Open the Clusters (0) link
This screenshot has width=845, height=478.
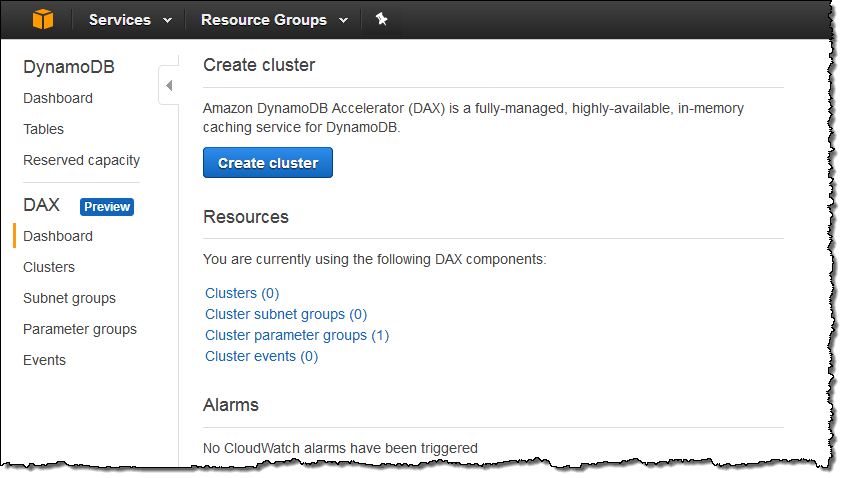pos(242,293)
